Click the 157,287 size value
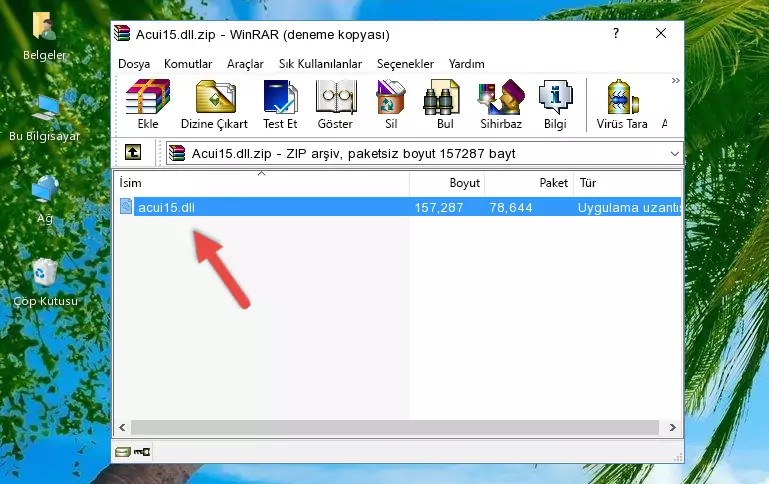769x484 pixels. 439,207
